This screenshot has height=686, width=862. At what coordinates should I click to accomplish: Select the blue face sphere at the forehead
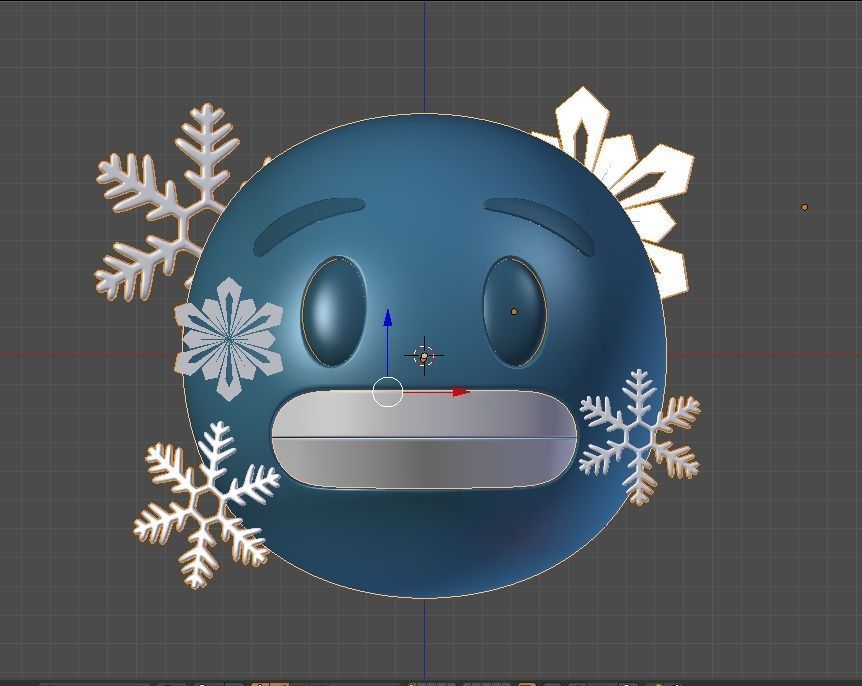423,159
